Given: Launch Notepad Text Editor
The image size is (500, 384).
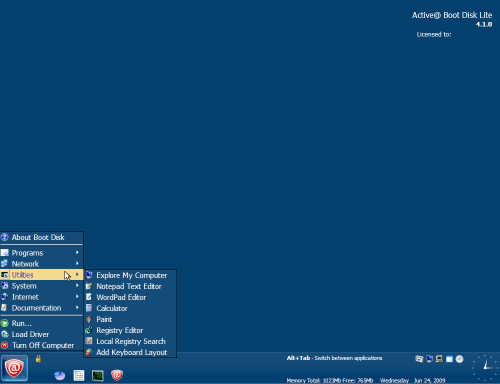Looking at the screenshot, I should (130, 286).
